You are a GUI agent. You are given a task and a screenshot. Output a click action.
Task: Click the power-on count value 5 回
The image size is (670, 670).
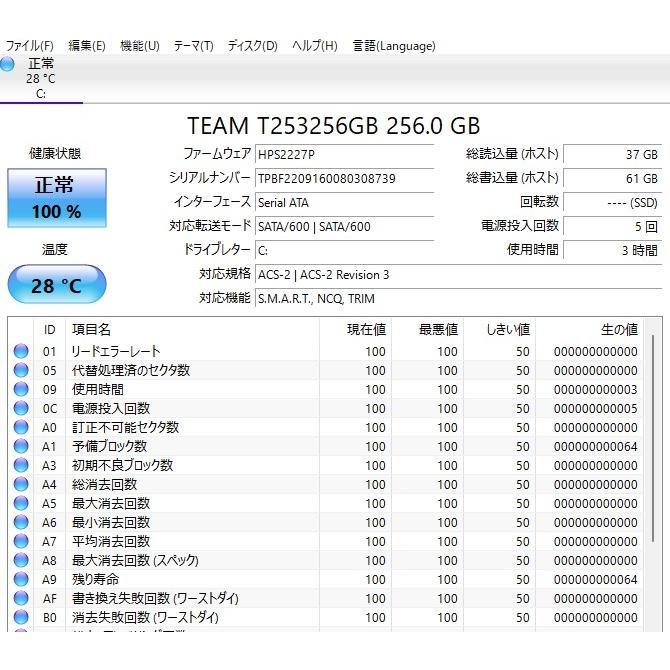point(613,226)
